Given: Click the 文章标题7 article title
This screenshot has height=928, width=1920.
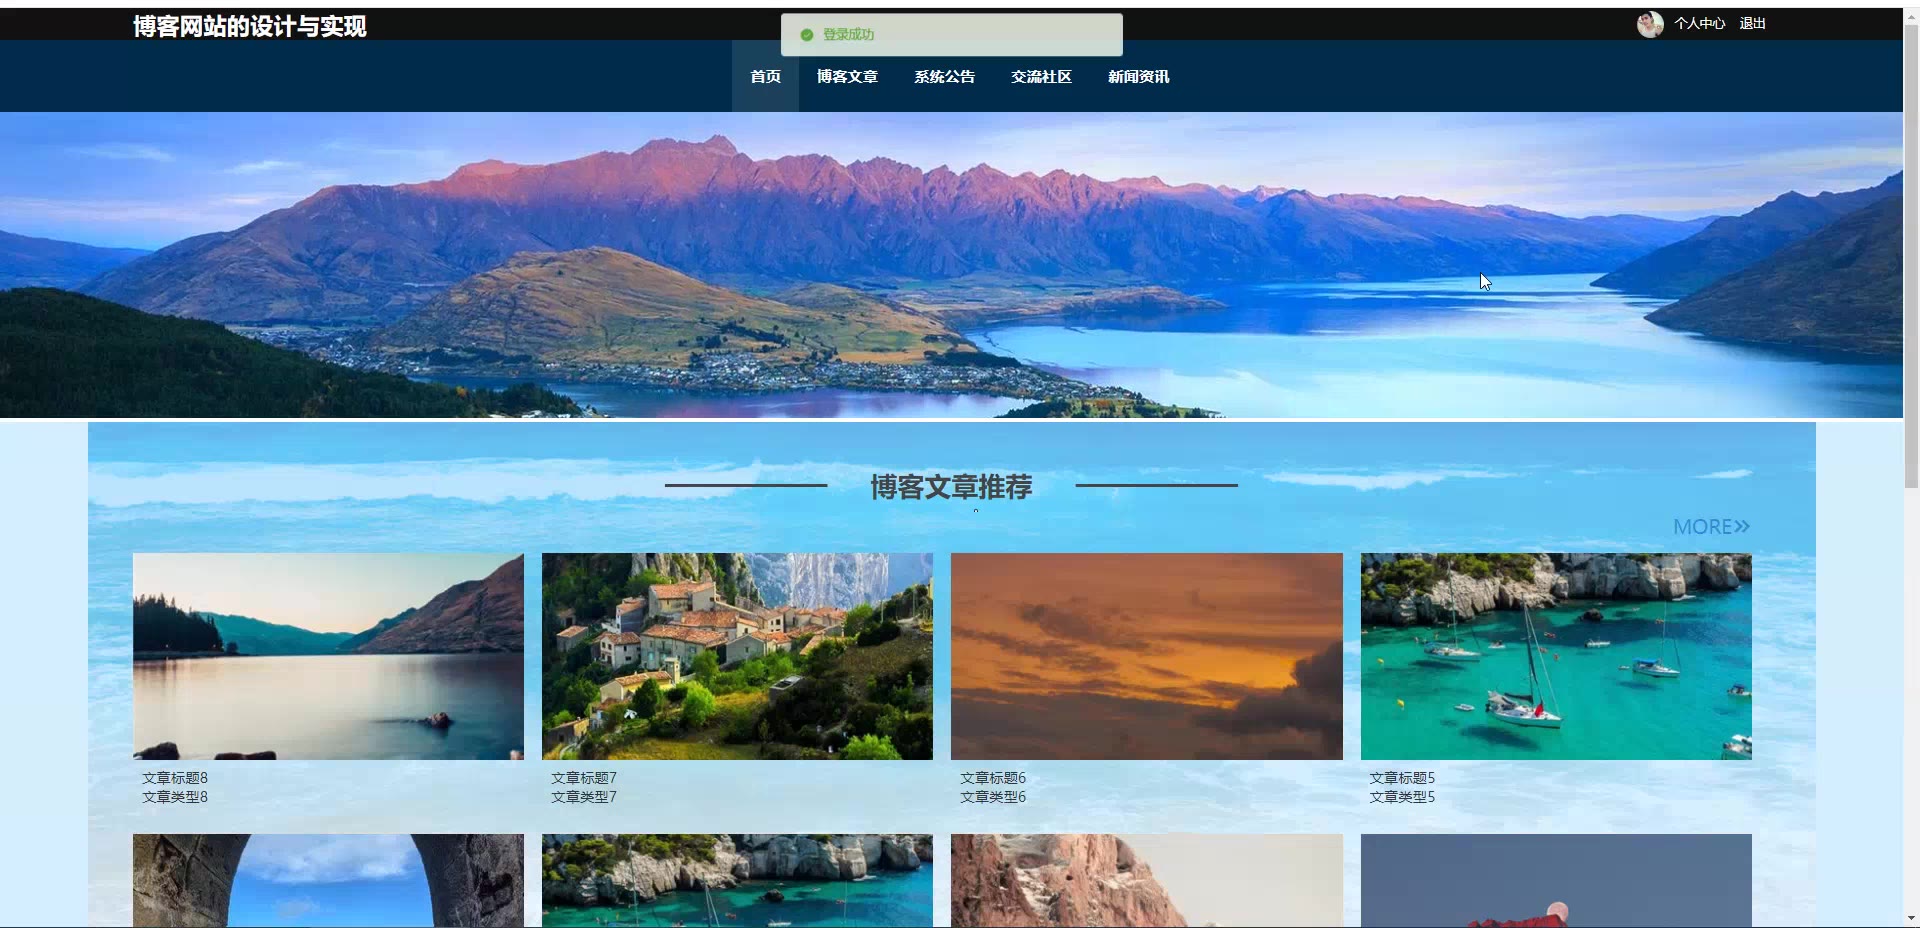Looking at the screenshot, I should point(584,778).
